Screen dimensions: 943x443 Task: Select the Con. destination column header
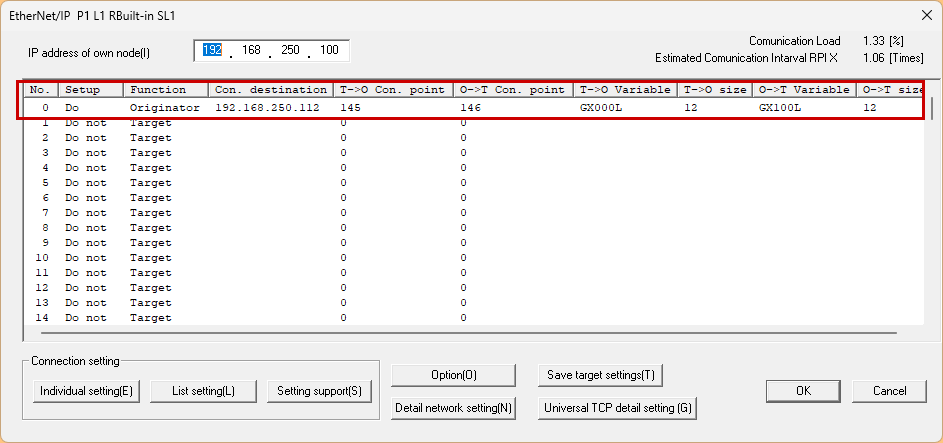pyautogui.click(x=270, y=90)
